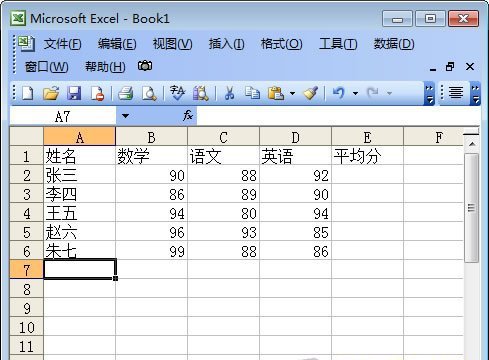The image size is (489, 360).
Task: Click the formula bar input area
Action: click(338, 116)
